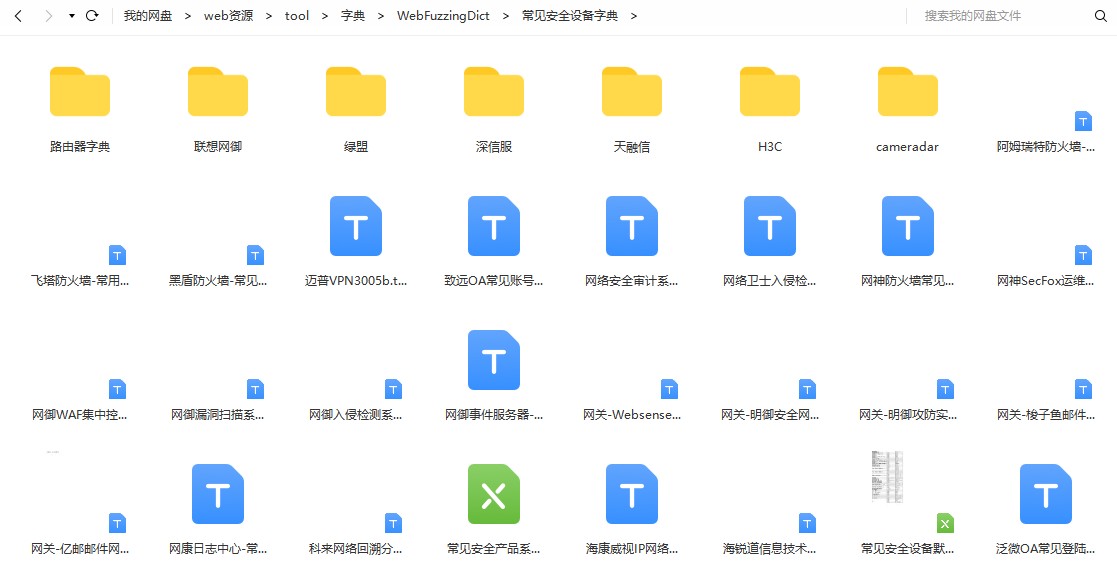Select the 飞塔防火墙 text file icon

click(117, 255)
